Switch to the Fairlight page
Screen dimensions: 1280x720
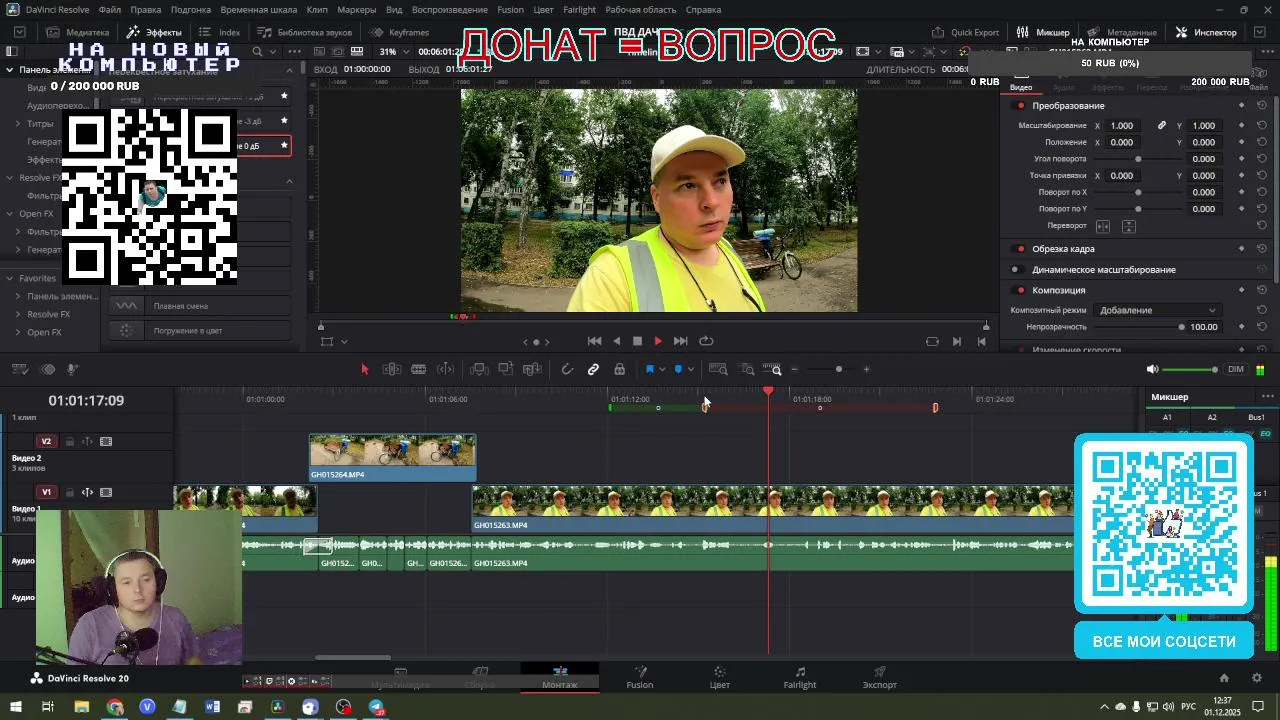tap(800, 677)
